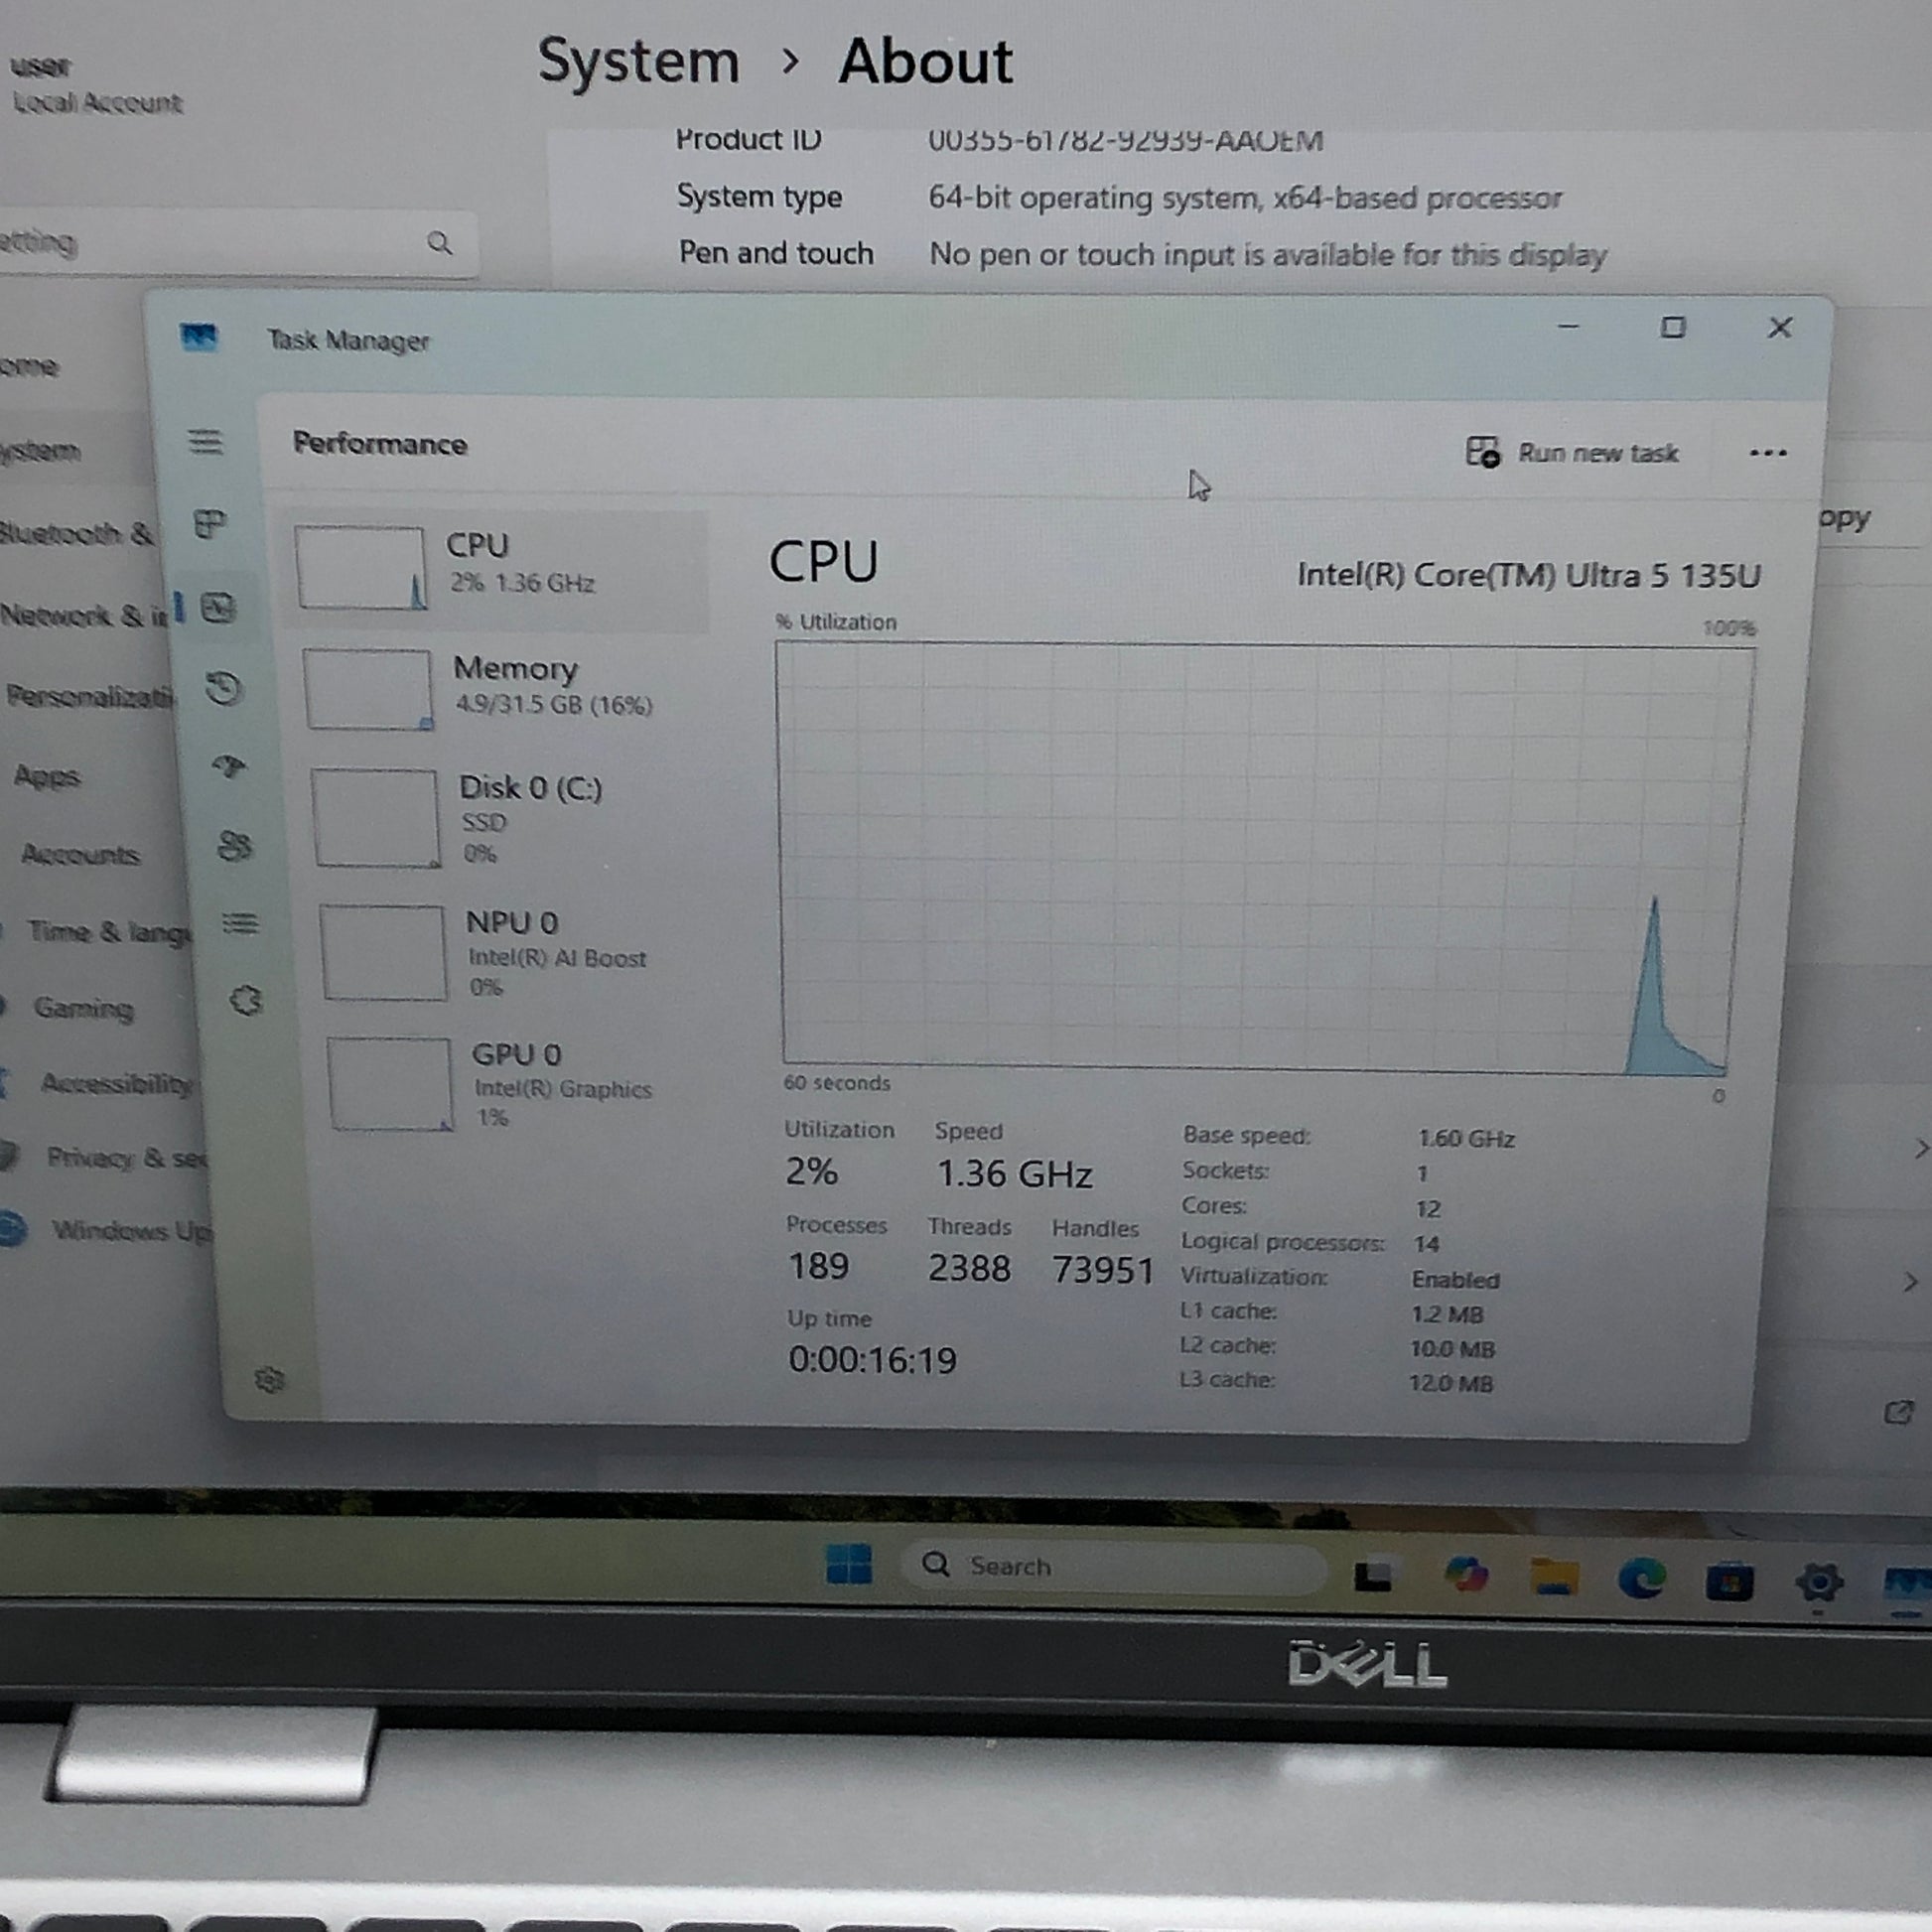
Task: Open Copilot icon on taskbar
Action: [x=1466, y=1575]
